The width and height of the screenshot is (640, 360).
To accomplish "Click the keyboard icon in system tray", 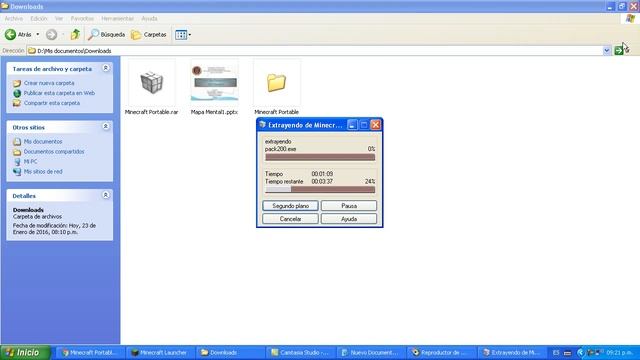I will [567, 353].
